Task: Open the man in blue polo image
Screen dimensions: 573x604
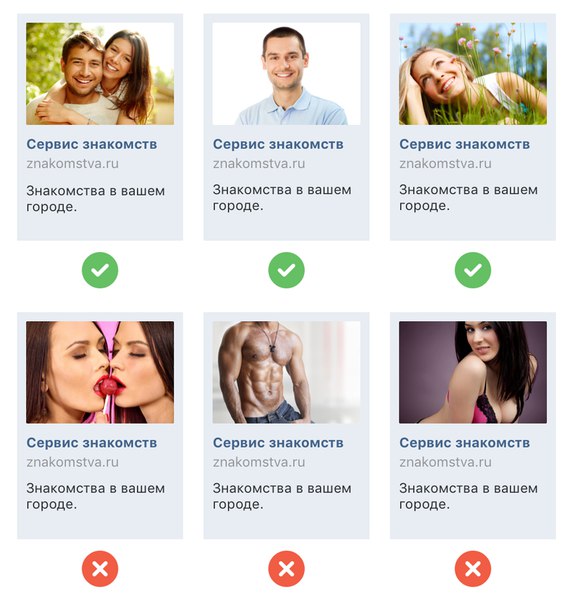Action: click(x=286, y=74)
